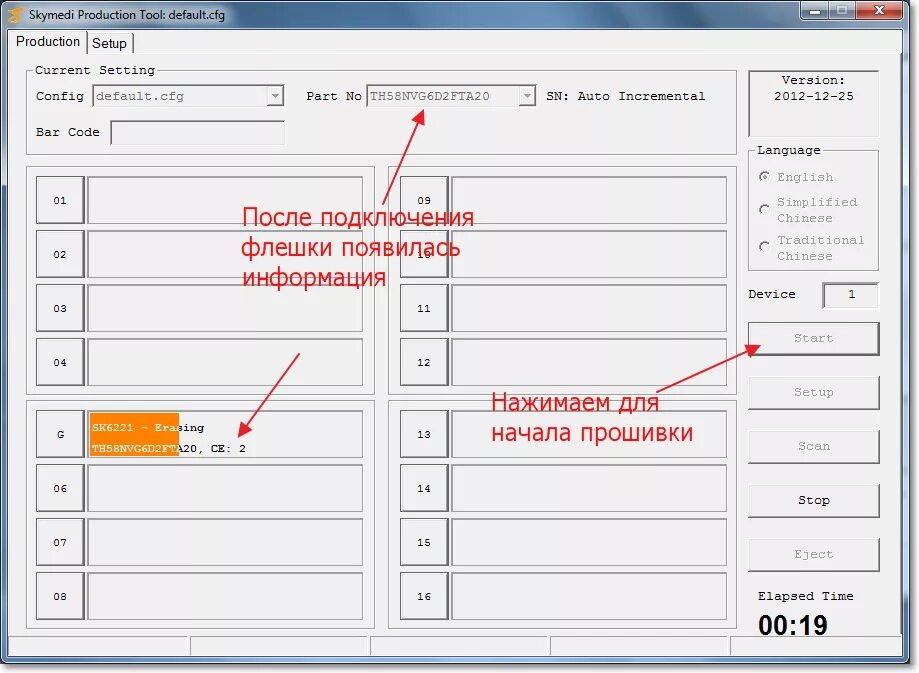Viewport: 919px width, 673px height.
Task: Click the status field for slot 16
Action: pyautogui.click(x=589, y=596)
